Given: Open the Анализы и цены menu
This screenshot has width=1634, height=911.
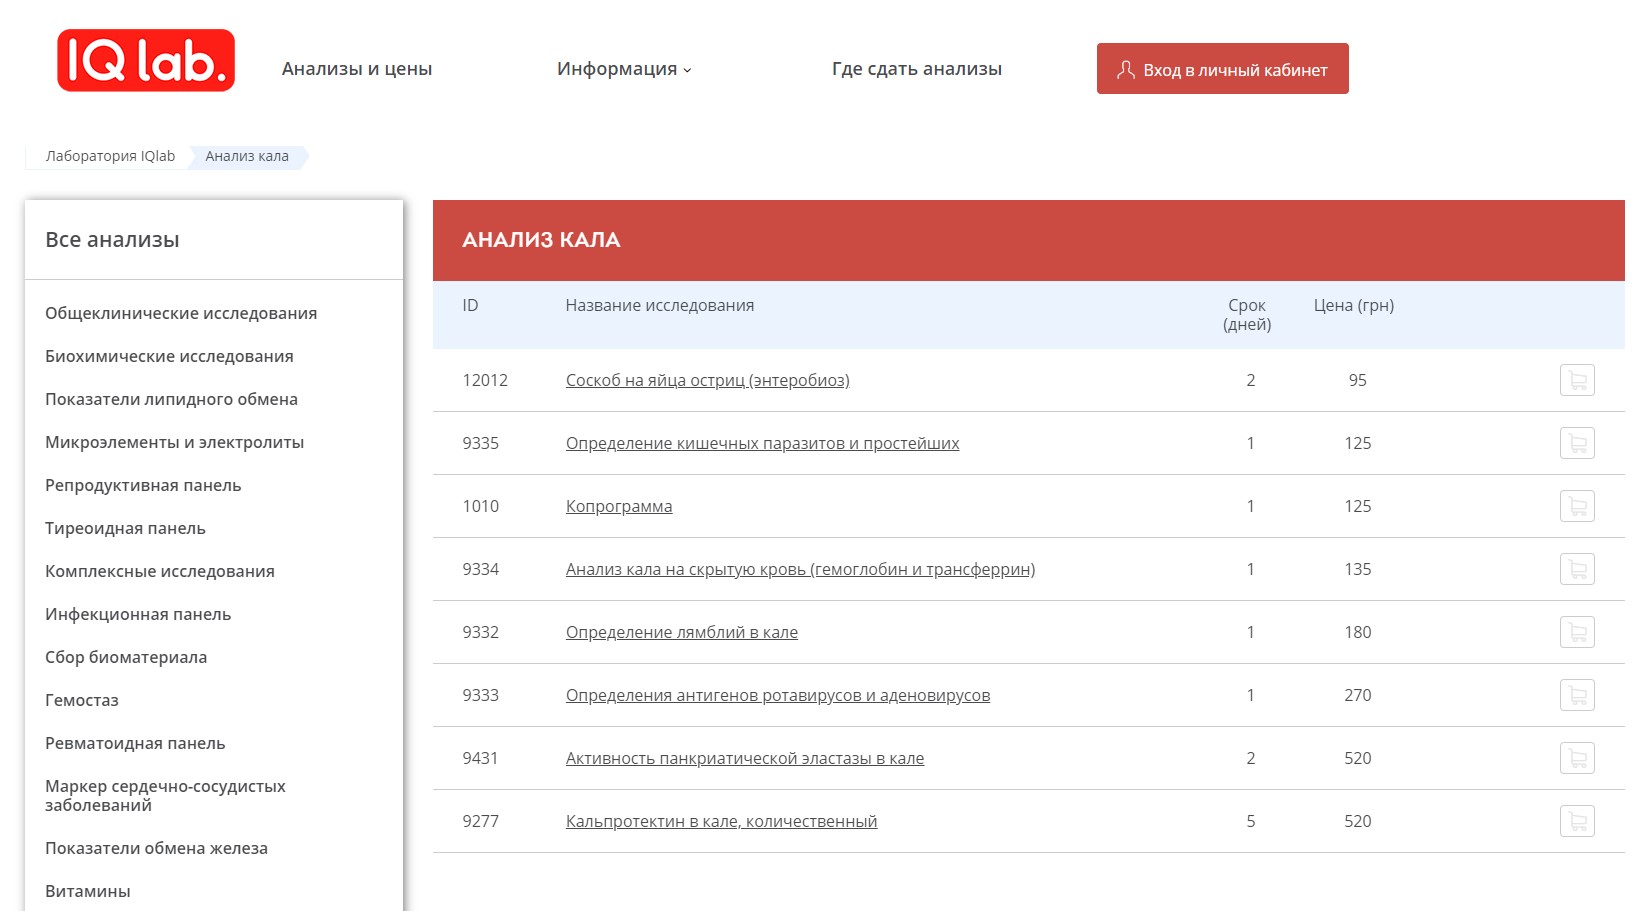Looking at the screenshot, I should (x=358, y=68).
